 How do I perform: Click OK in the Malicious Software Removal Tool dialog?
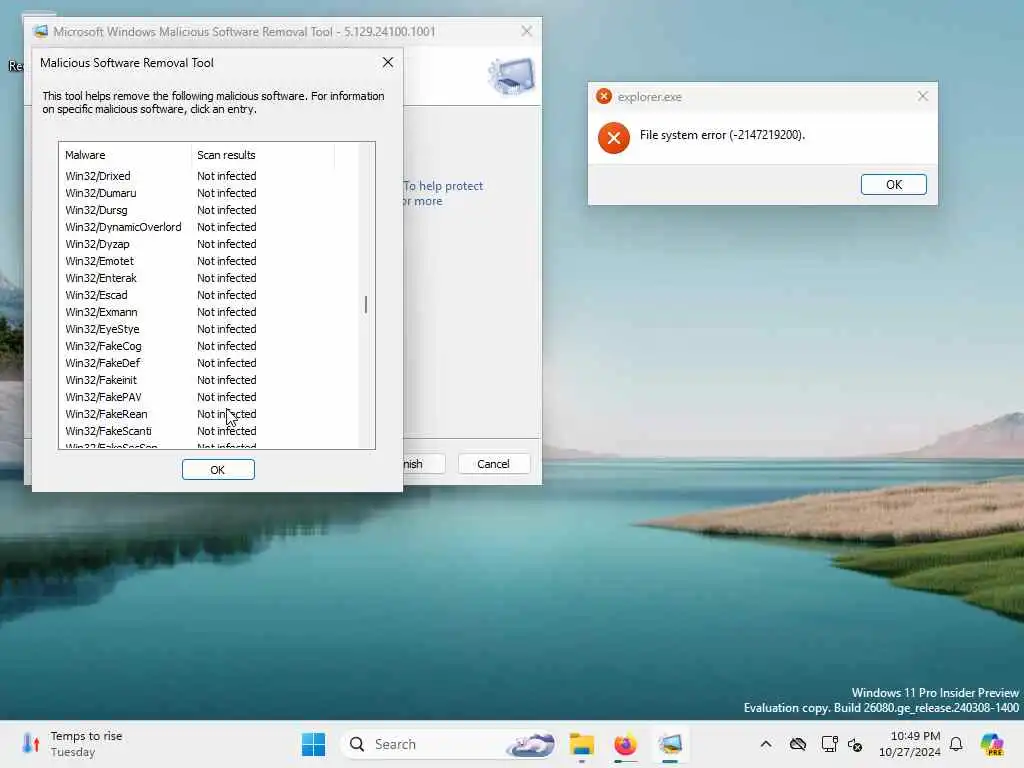point(218,470)
